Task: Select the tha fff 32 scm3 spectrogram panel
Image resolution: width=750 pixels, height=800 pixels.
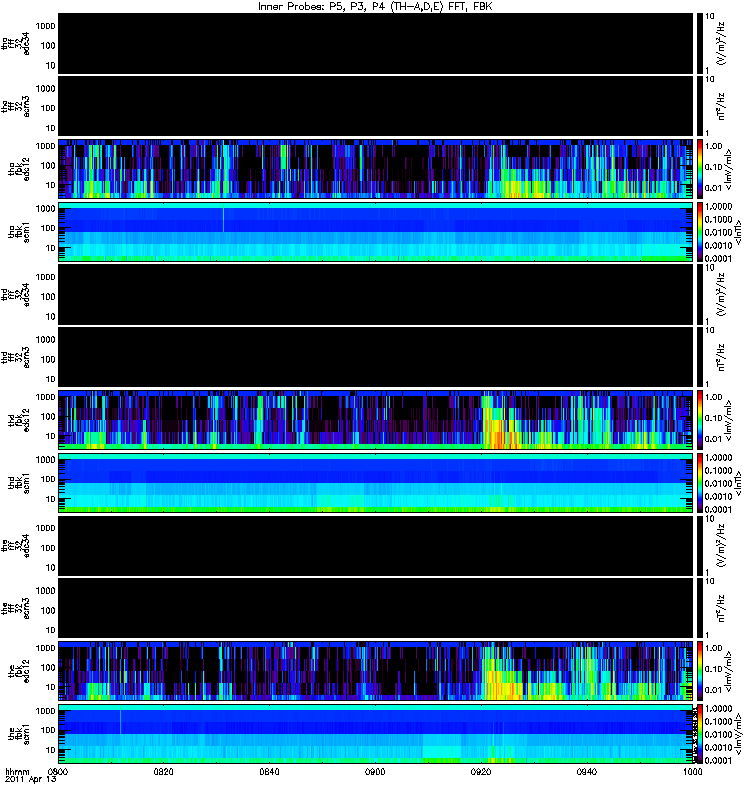Action: click(x=376, y=106)
